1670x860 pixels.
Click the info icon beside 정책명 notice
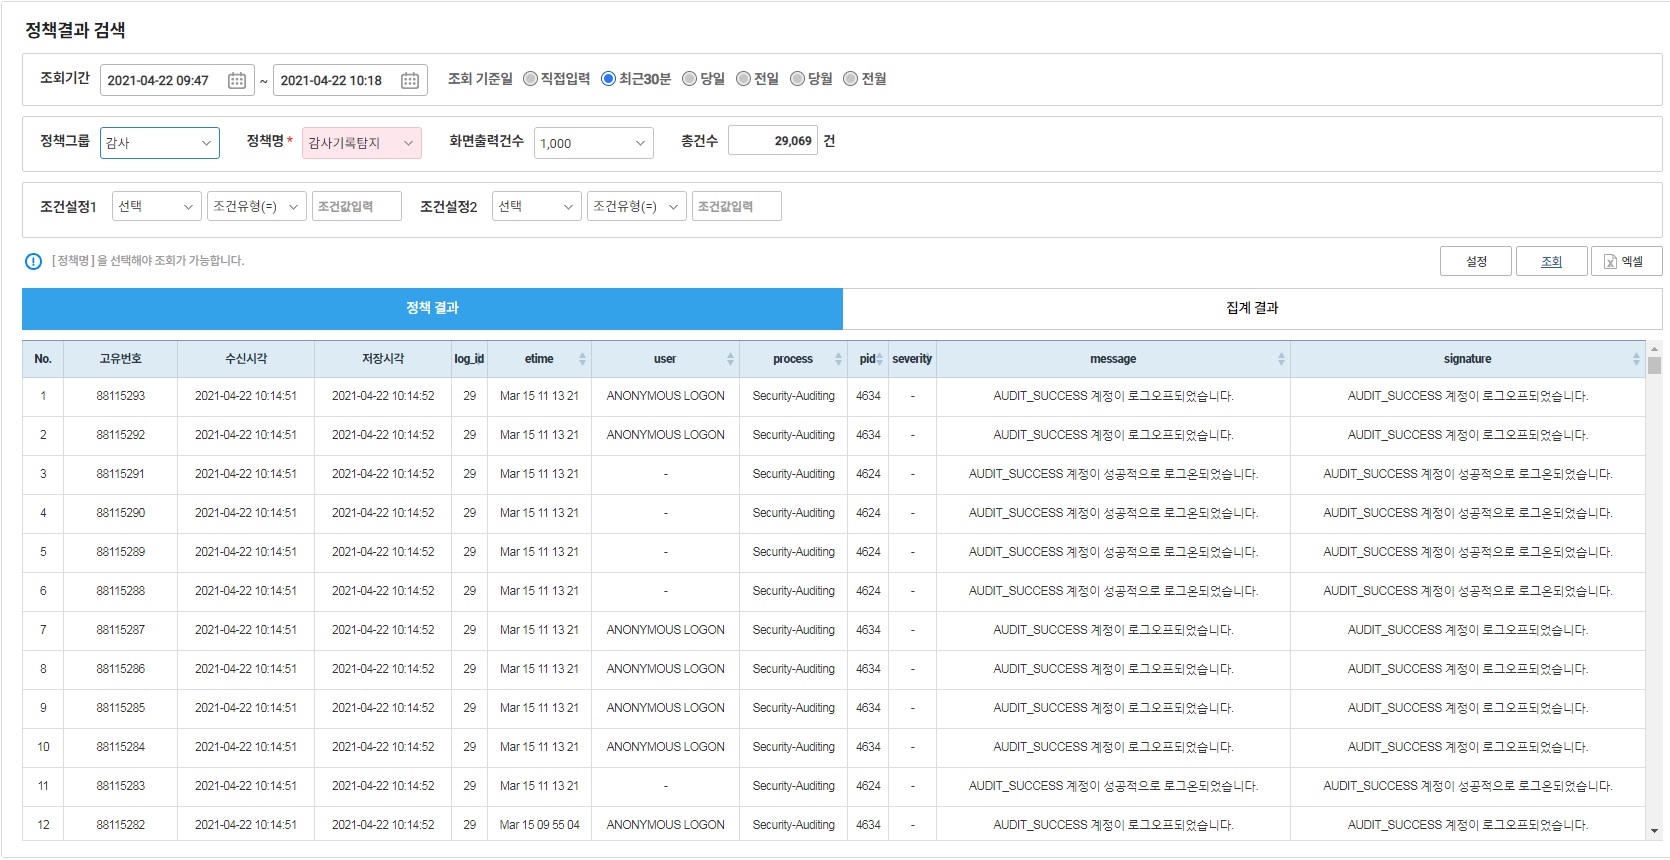[x=33, y=261]
